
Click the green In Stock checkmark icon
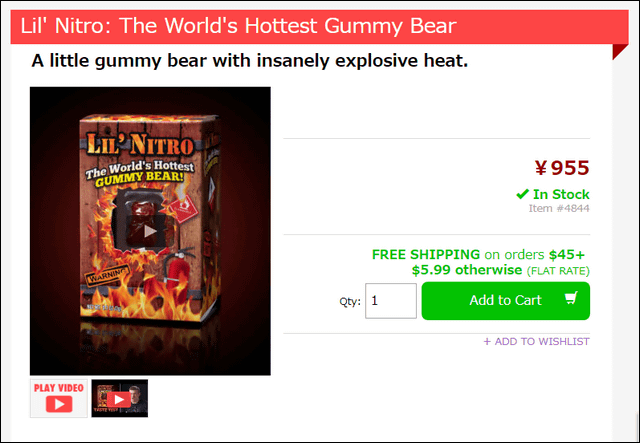(522, 194)
